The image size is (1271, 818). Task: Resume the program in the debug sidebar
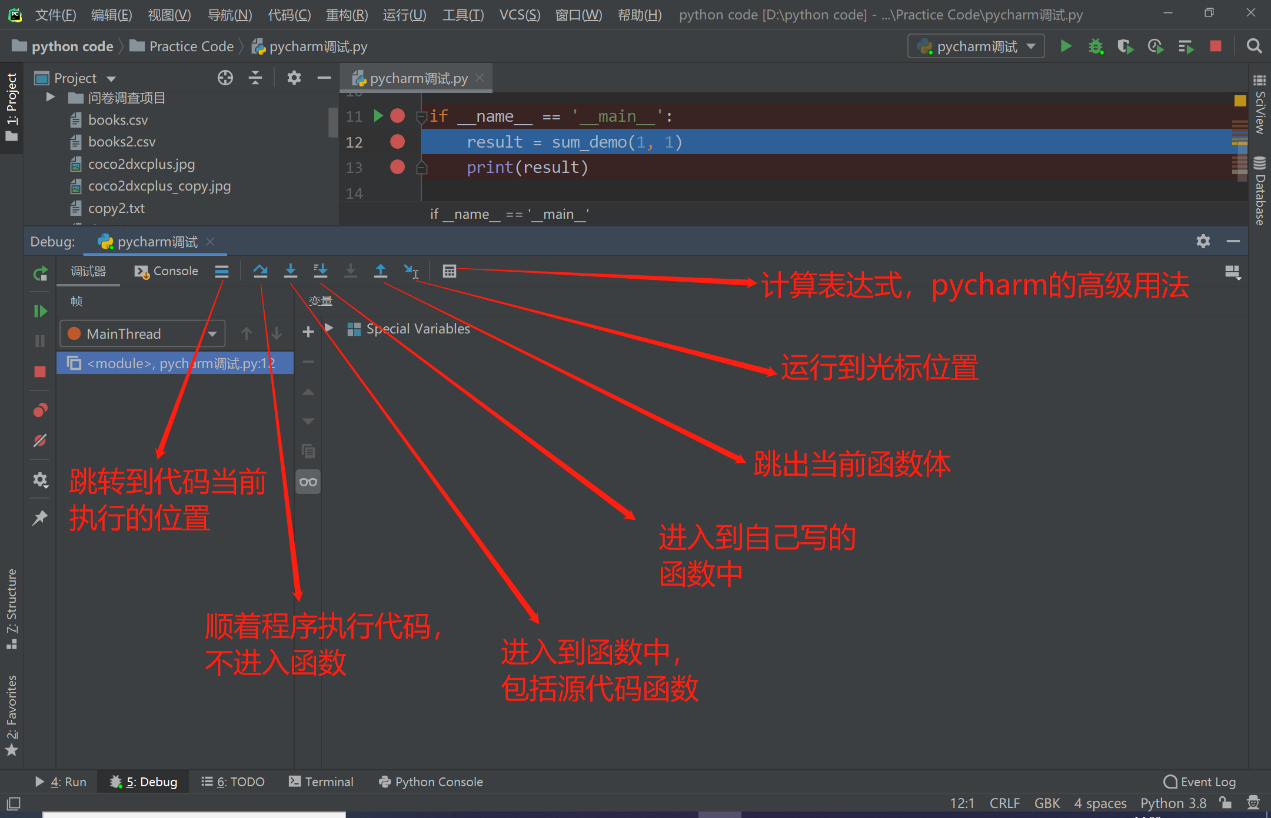coord(40,312)
